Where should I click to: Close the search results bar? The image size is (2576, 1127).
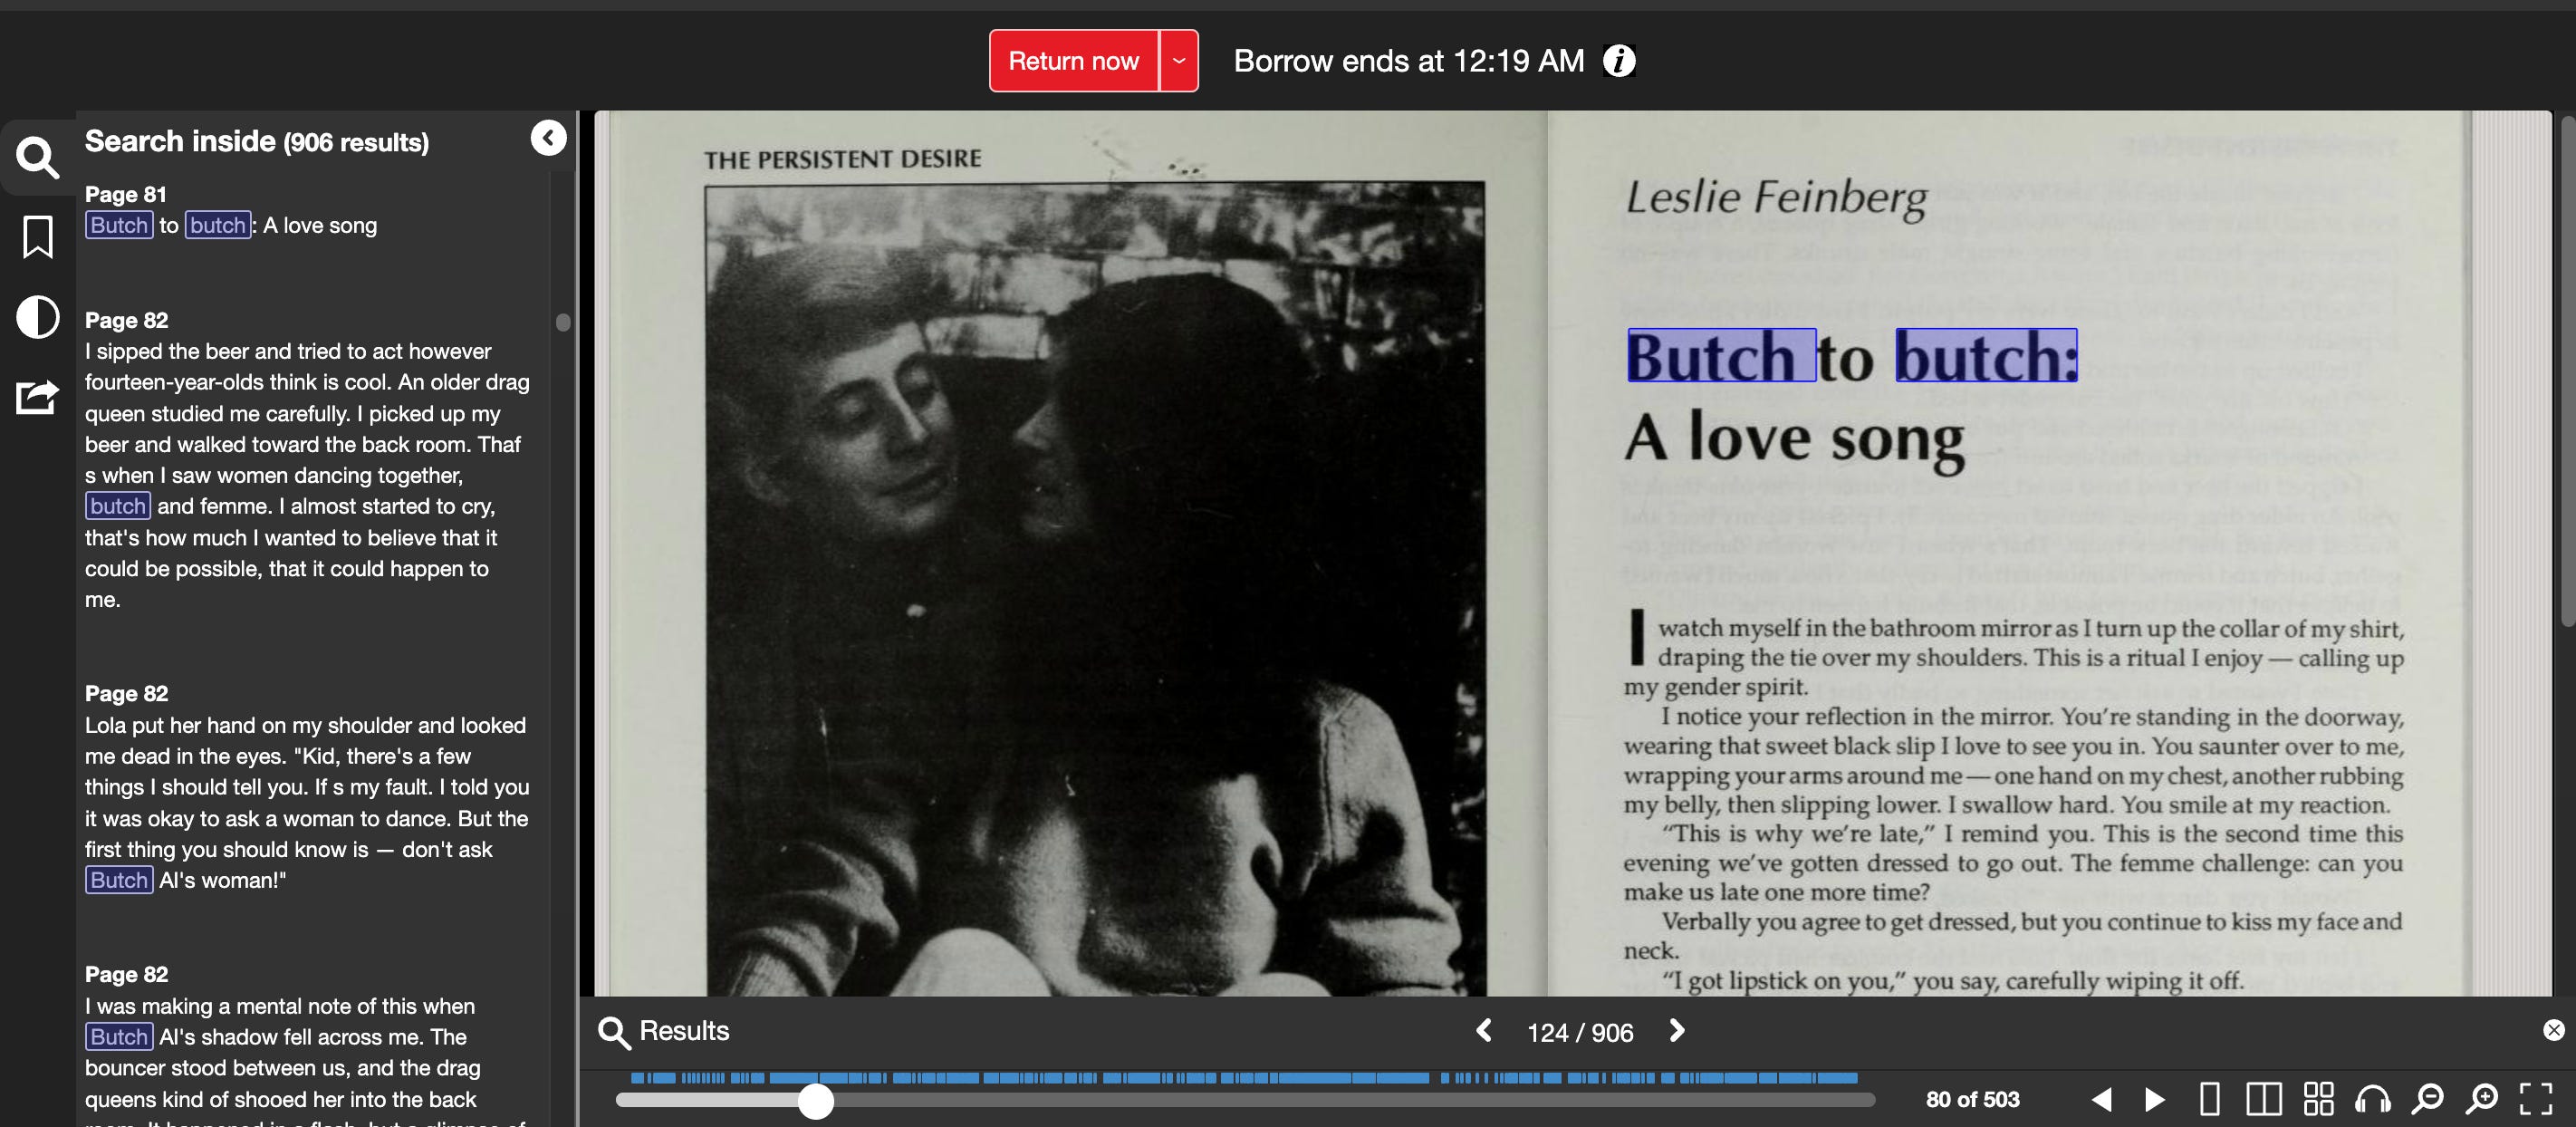coord(2553,1030)
